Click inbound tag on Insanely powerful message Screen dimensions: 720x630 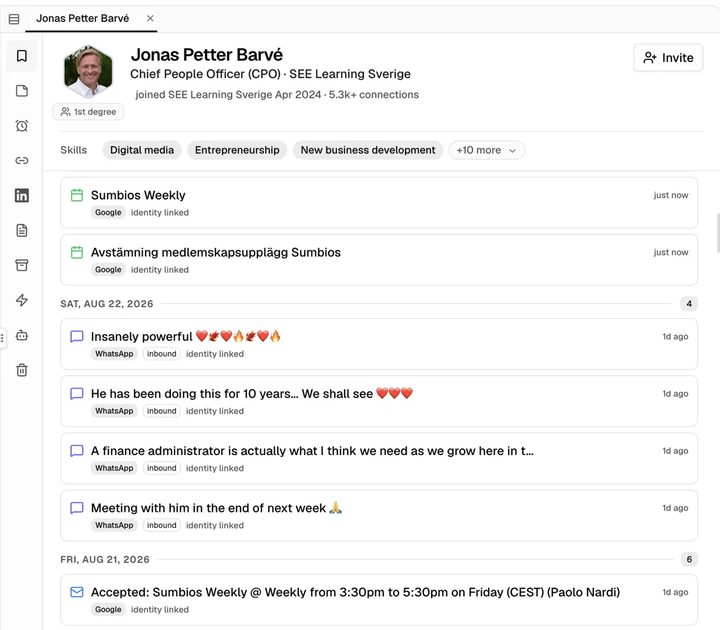[162, 354]
